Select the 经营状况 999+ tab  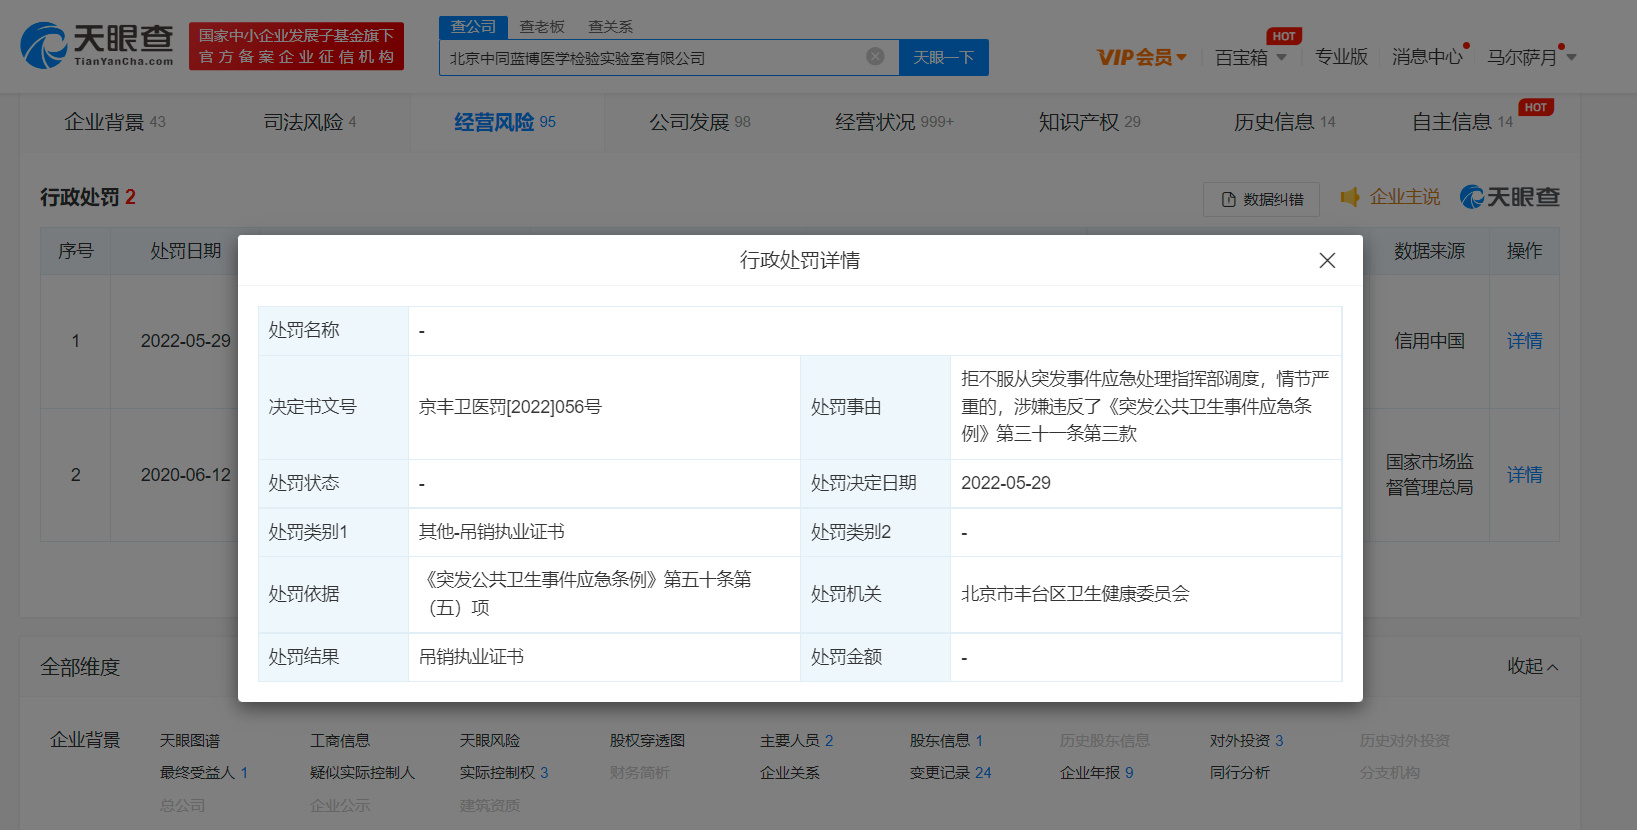(895, 122)
